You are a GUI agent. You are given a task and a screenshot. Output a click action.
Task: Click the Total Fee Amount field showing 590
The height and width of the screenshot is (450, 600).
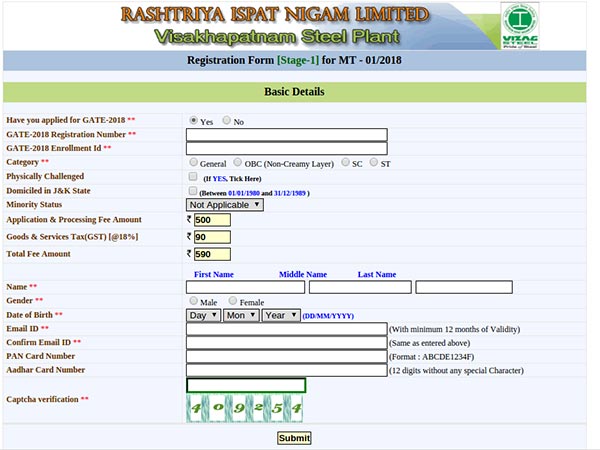(212, 254)
